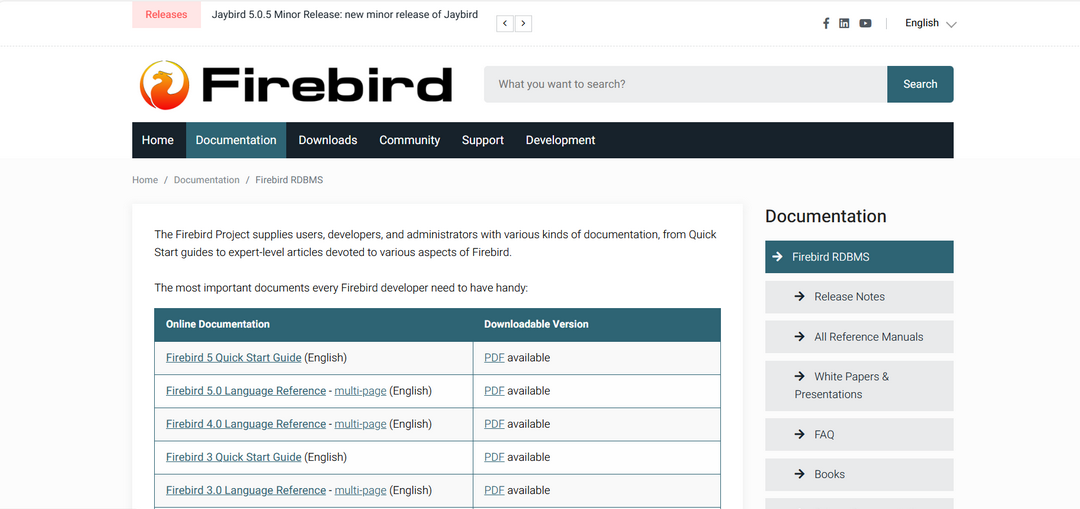Open Books sidebar item
Image resolution: width=1080 pixels, height=509 pixels.
click(x=859, y=475)
